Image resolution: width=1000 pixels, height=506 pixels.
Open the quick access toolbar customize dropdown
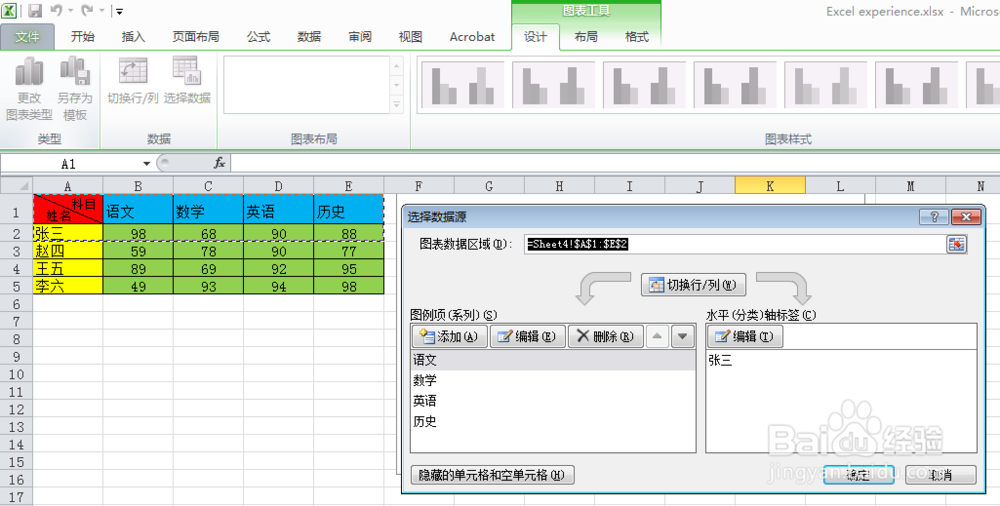(x=119, y=11)
